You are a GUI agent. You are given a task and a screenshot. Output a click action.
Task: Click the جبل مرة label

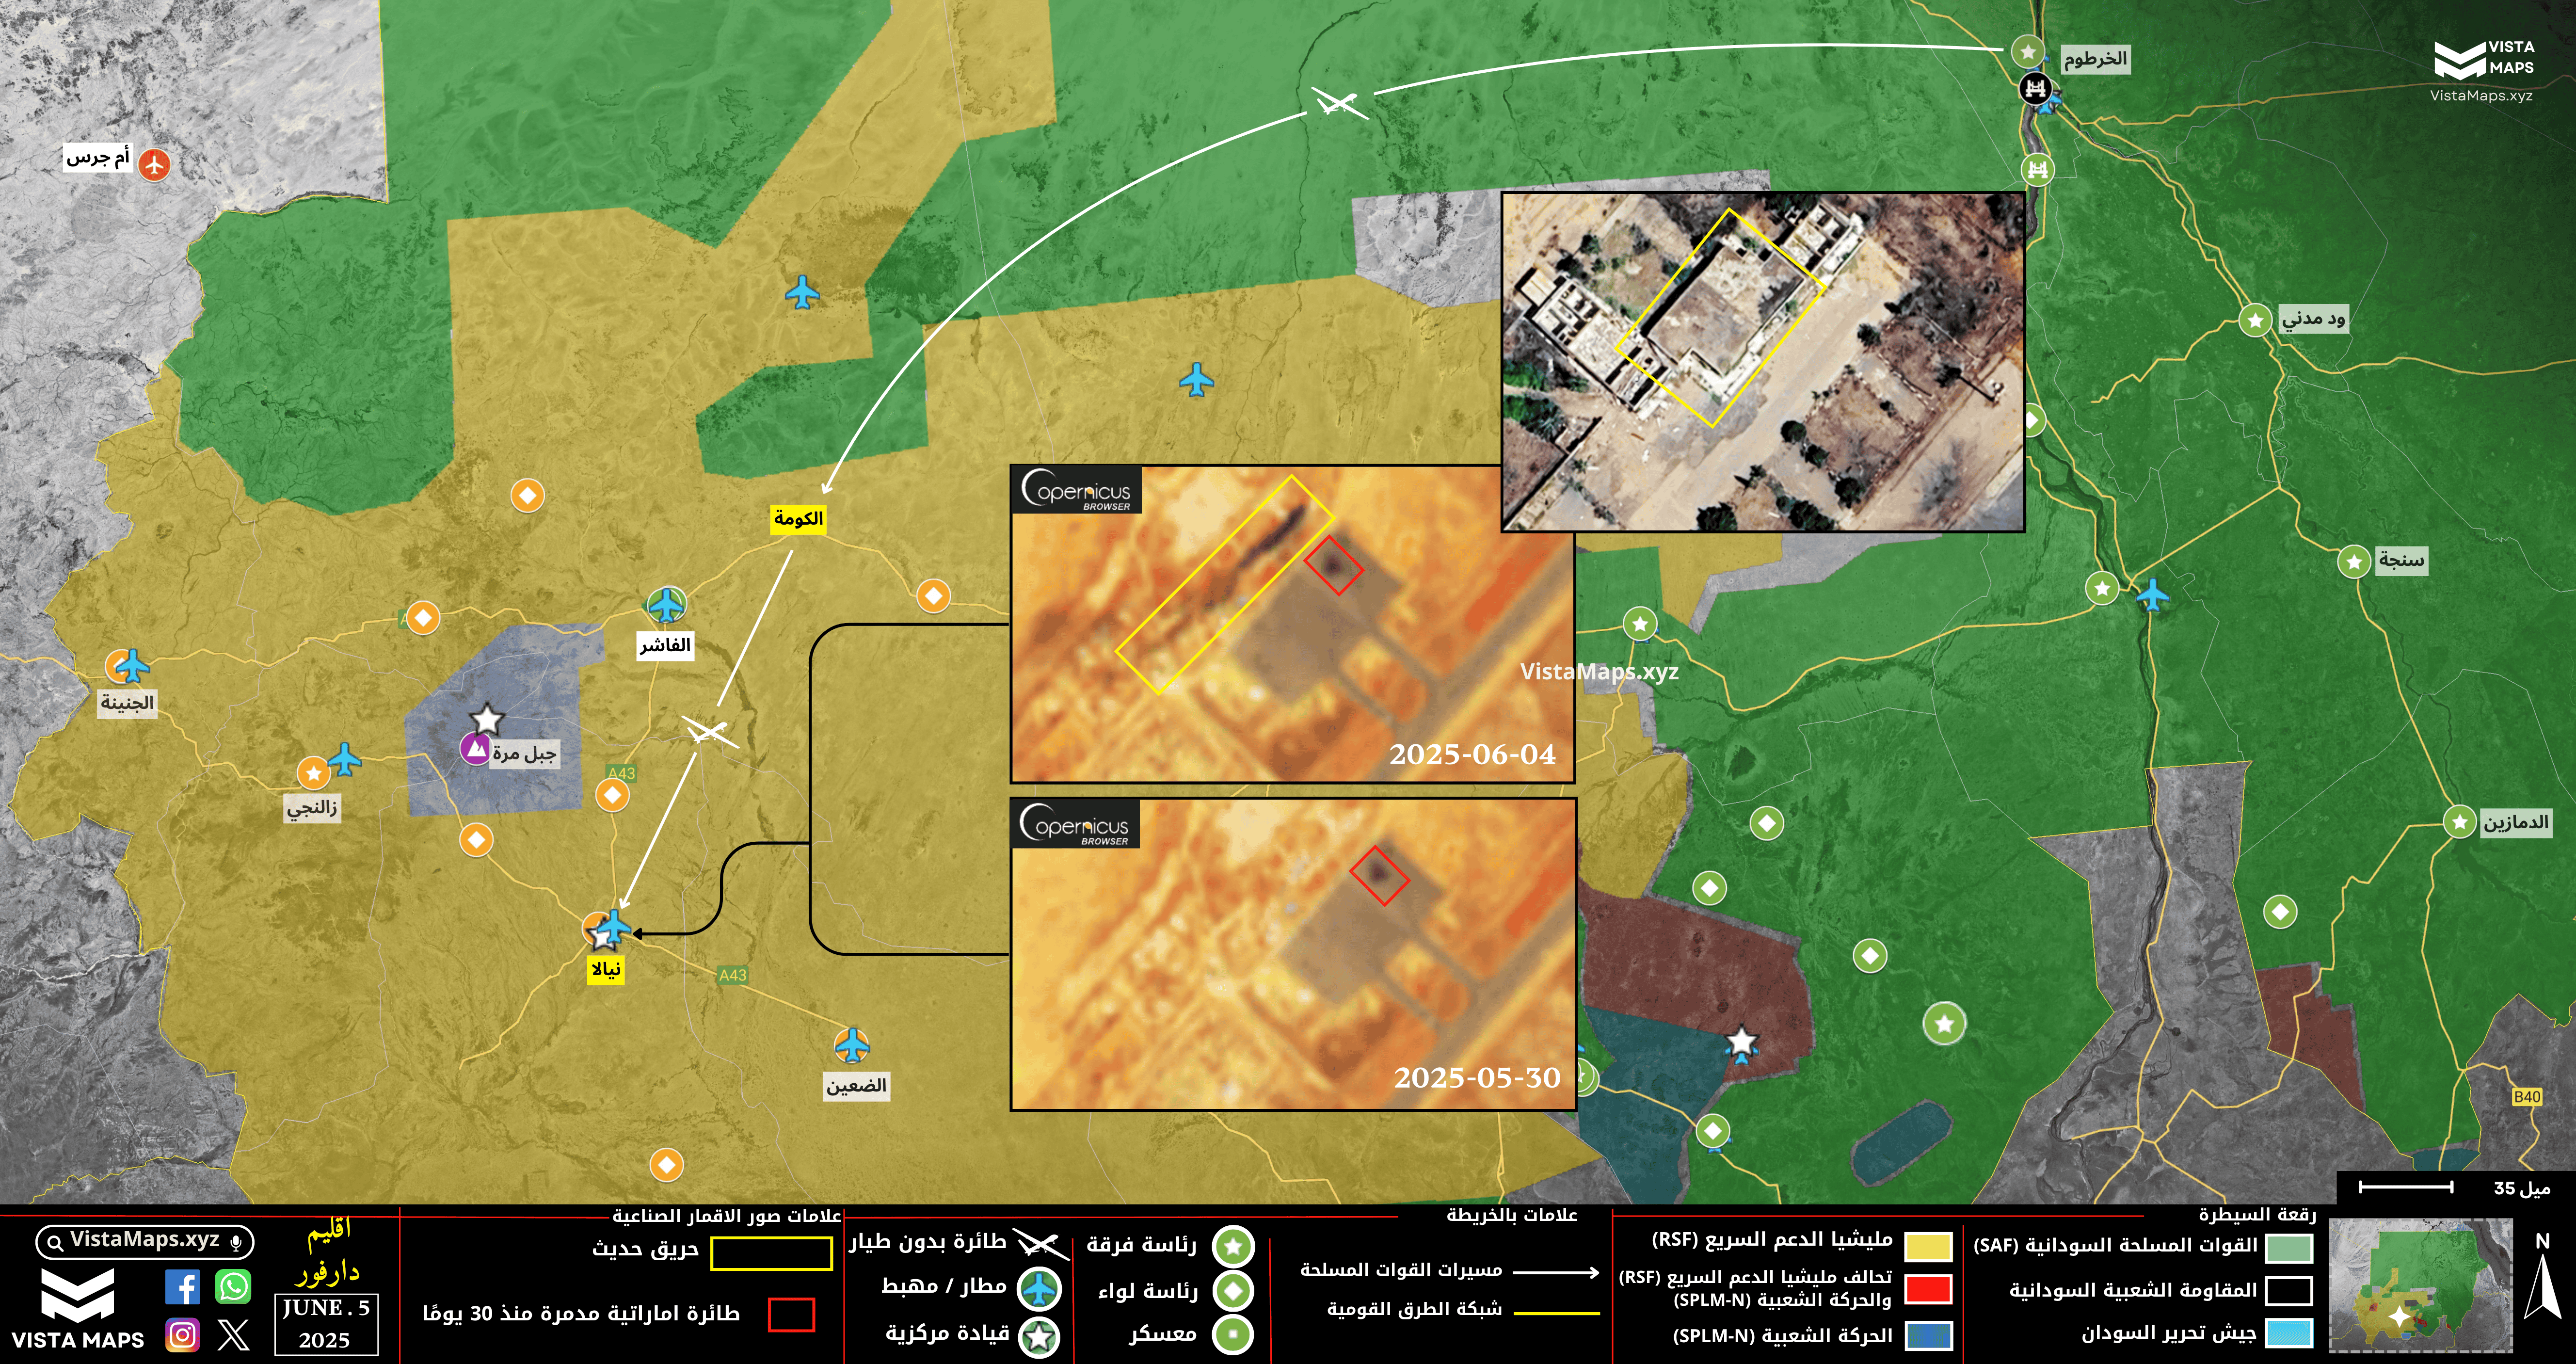point(525,753)
